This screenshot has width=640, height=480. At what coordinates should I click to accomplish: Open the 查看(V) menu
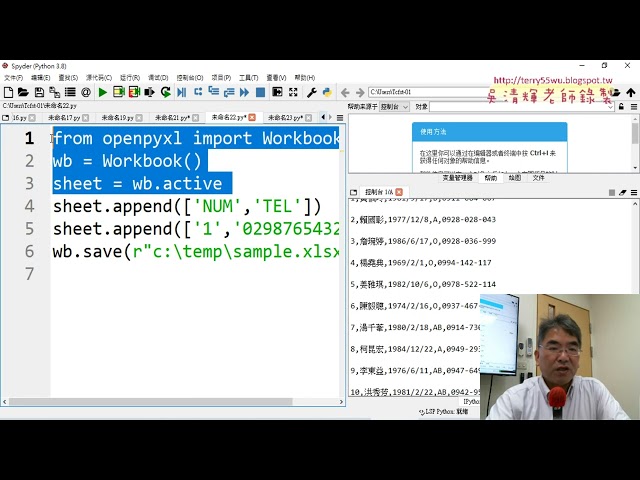[x=276, y=78]
